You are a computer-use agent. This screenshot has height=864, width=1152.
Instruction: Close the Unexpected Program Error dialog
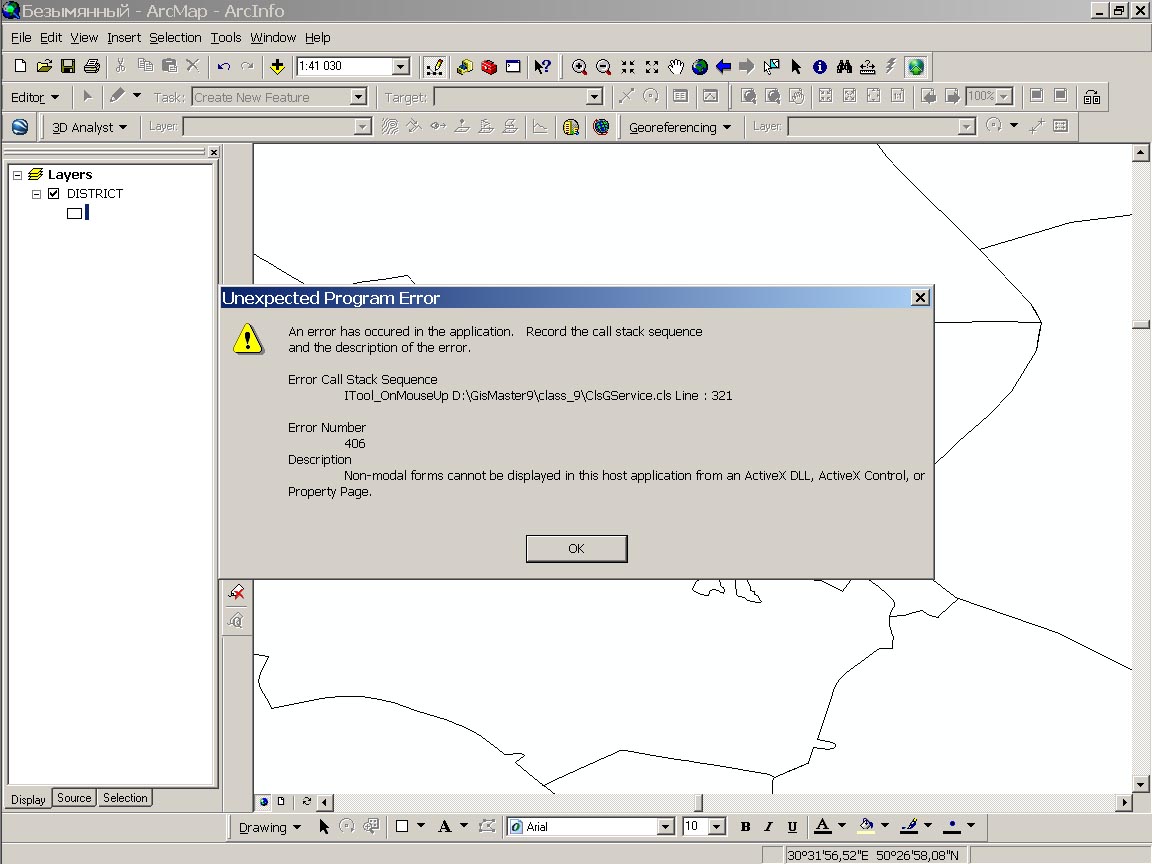[x=920, y=298]
